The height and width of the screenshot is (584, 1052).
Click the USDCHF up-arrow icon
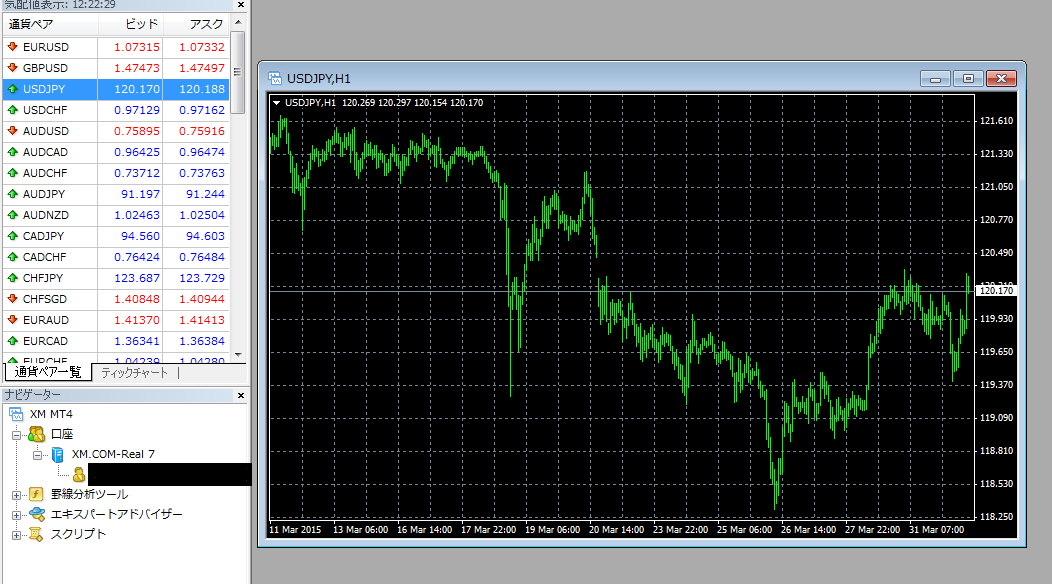click(x=12, y=109)
